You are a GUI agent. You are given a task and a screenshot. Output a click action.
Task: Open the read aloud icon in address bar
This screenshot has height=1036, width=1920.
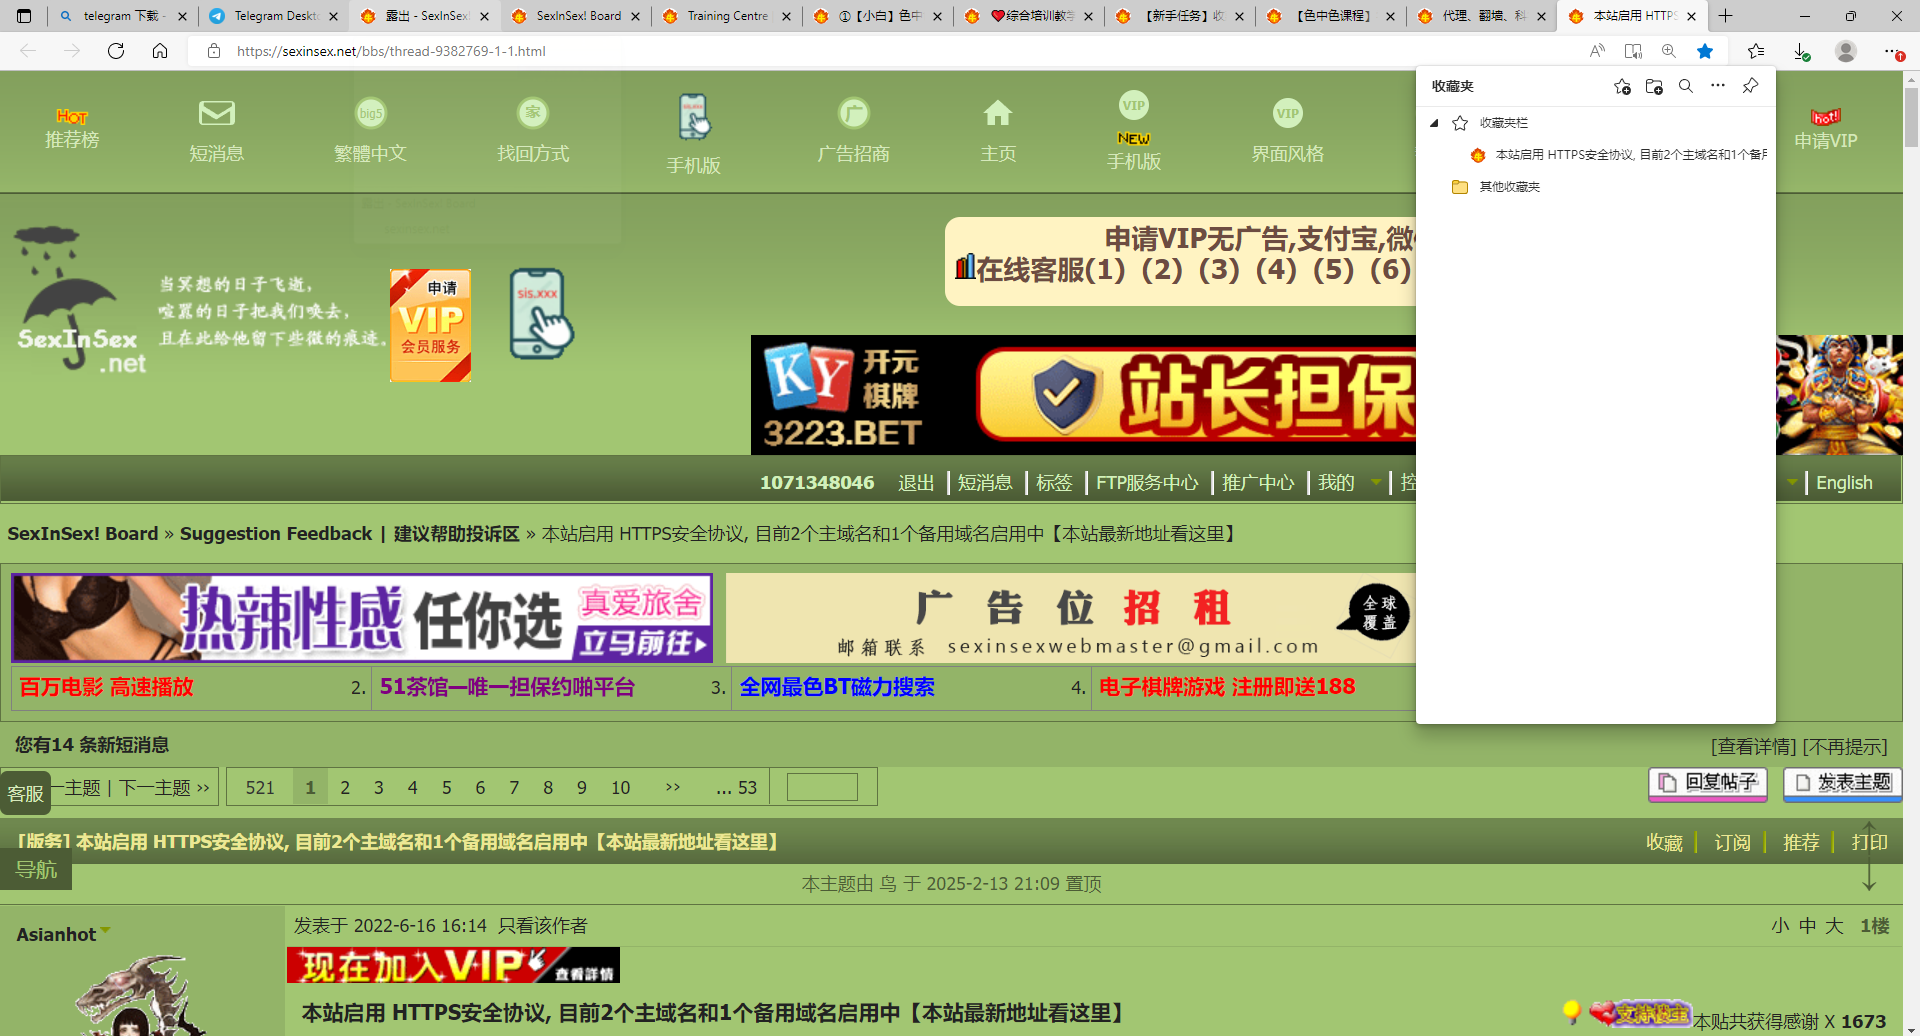tap(1597, 51)
